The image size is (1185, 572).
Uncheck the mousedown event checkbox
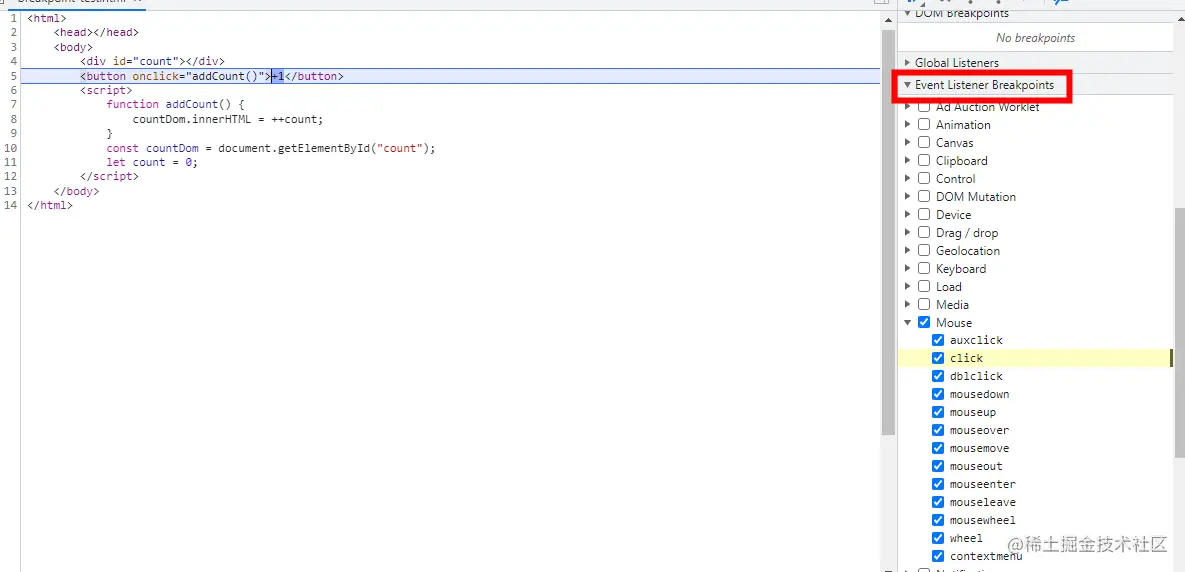tap(938, 394)
